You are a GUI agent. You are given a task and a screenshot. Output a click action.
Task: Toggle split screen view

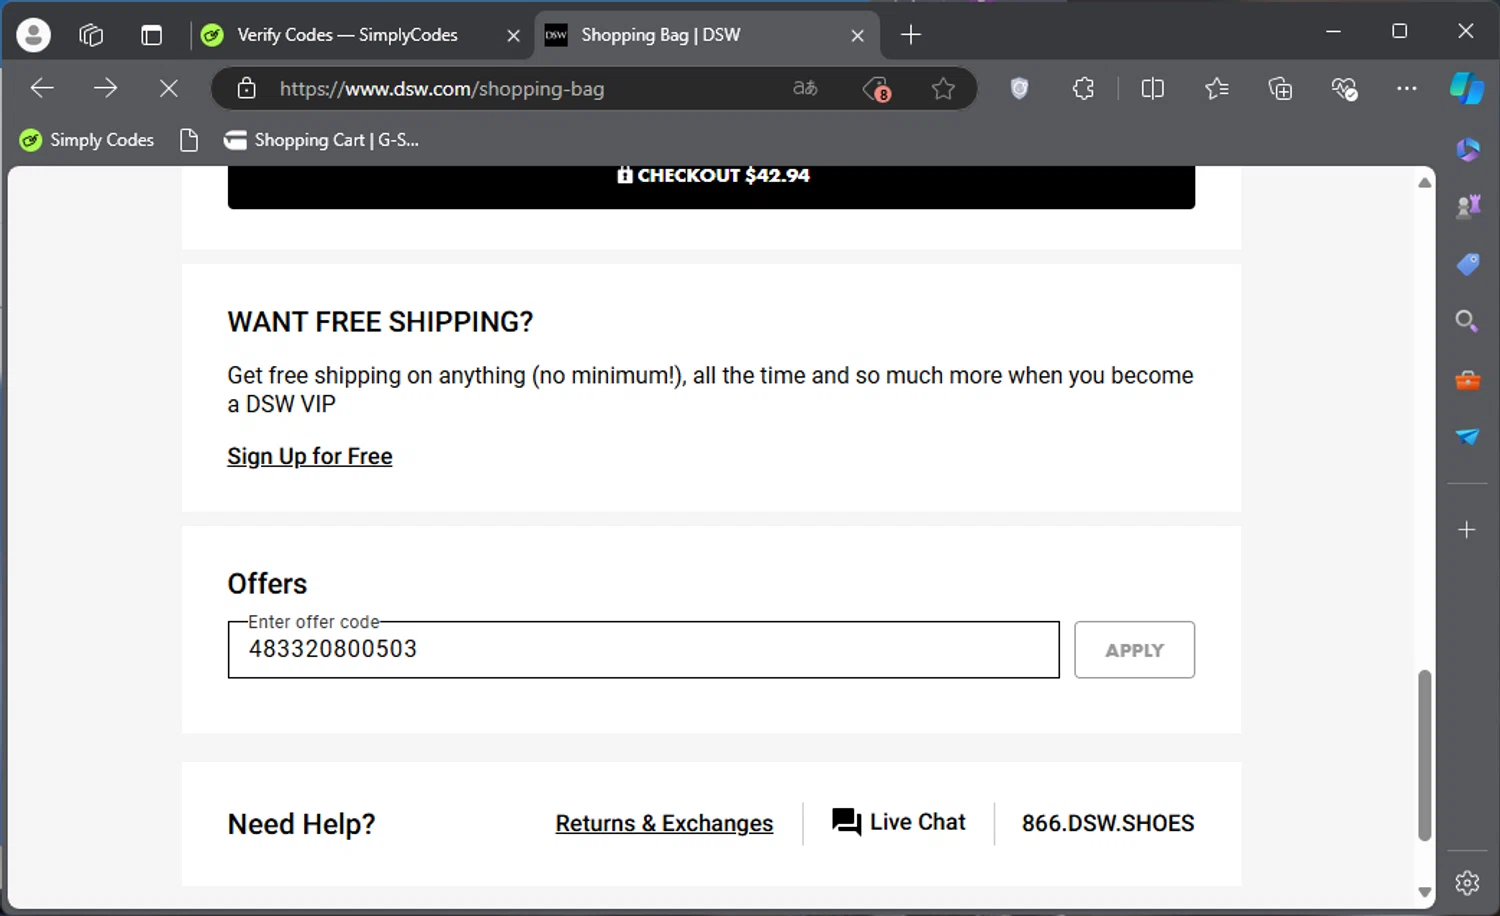click(x=1152, y=88)
